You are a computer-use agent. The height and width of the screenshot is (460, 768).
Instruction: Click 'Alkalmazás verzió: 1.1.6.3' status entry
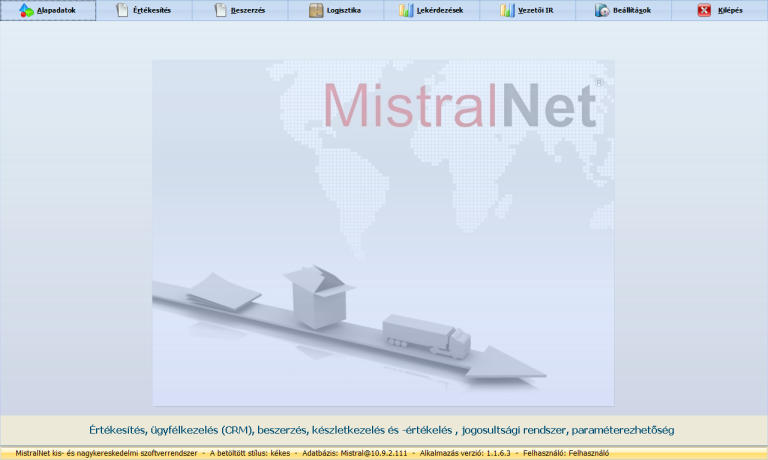coord(465,453)
